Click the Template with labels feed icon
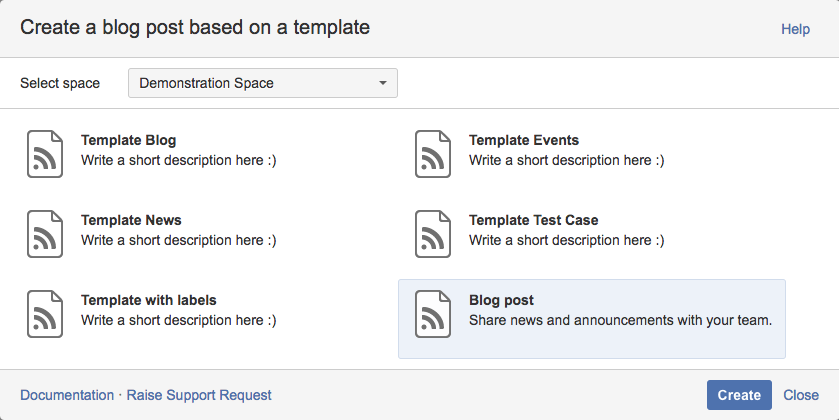The width and height of the screenshot is (839, 420). 45,312
